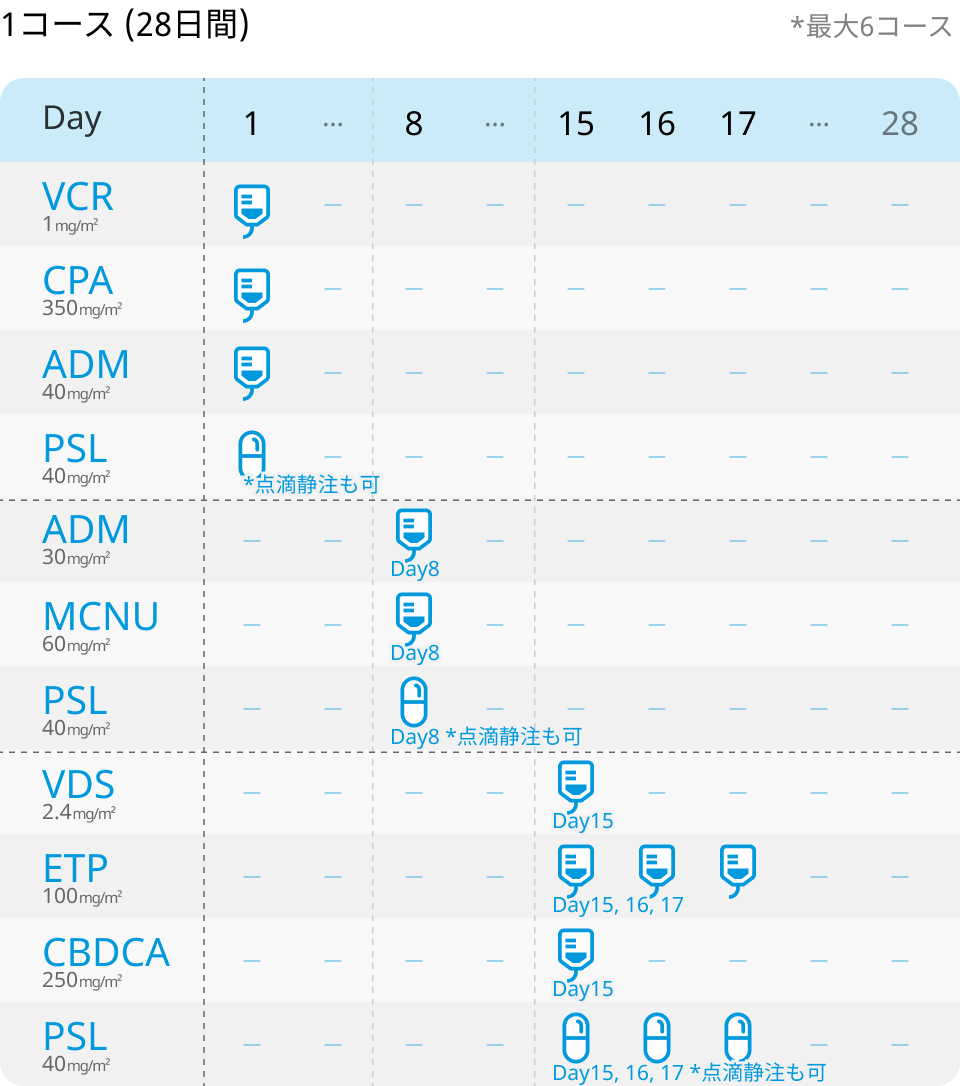The image size is (960, 1086).
Task: Click the ETP Day 17 infusion bag icon
Action: [x=738, y=871]
